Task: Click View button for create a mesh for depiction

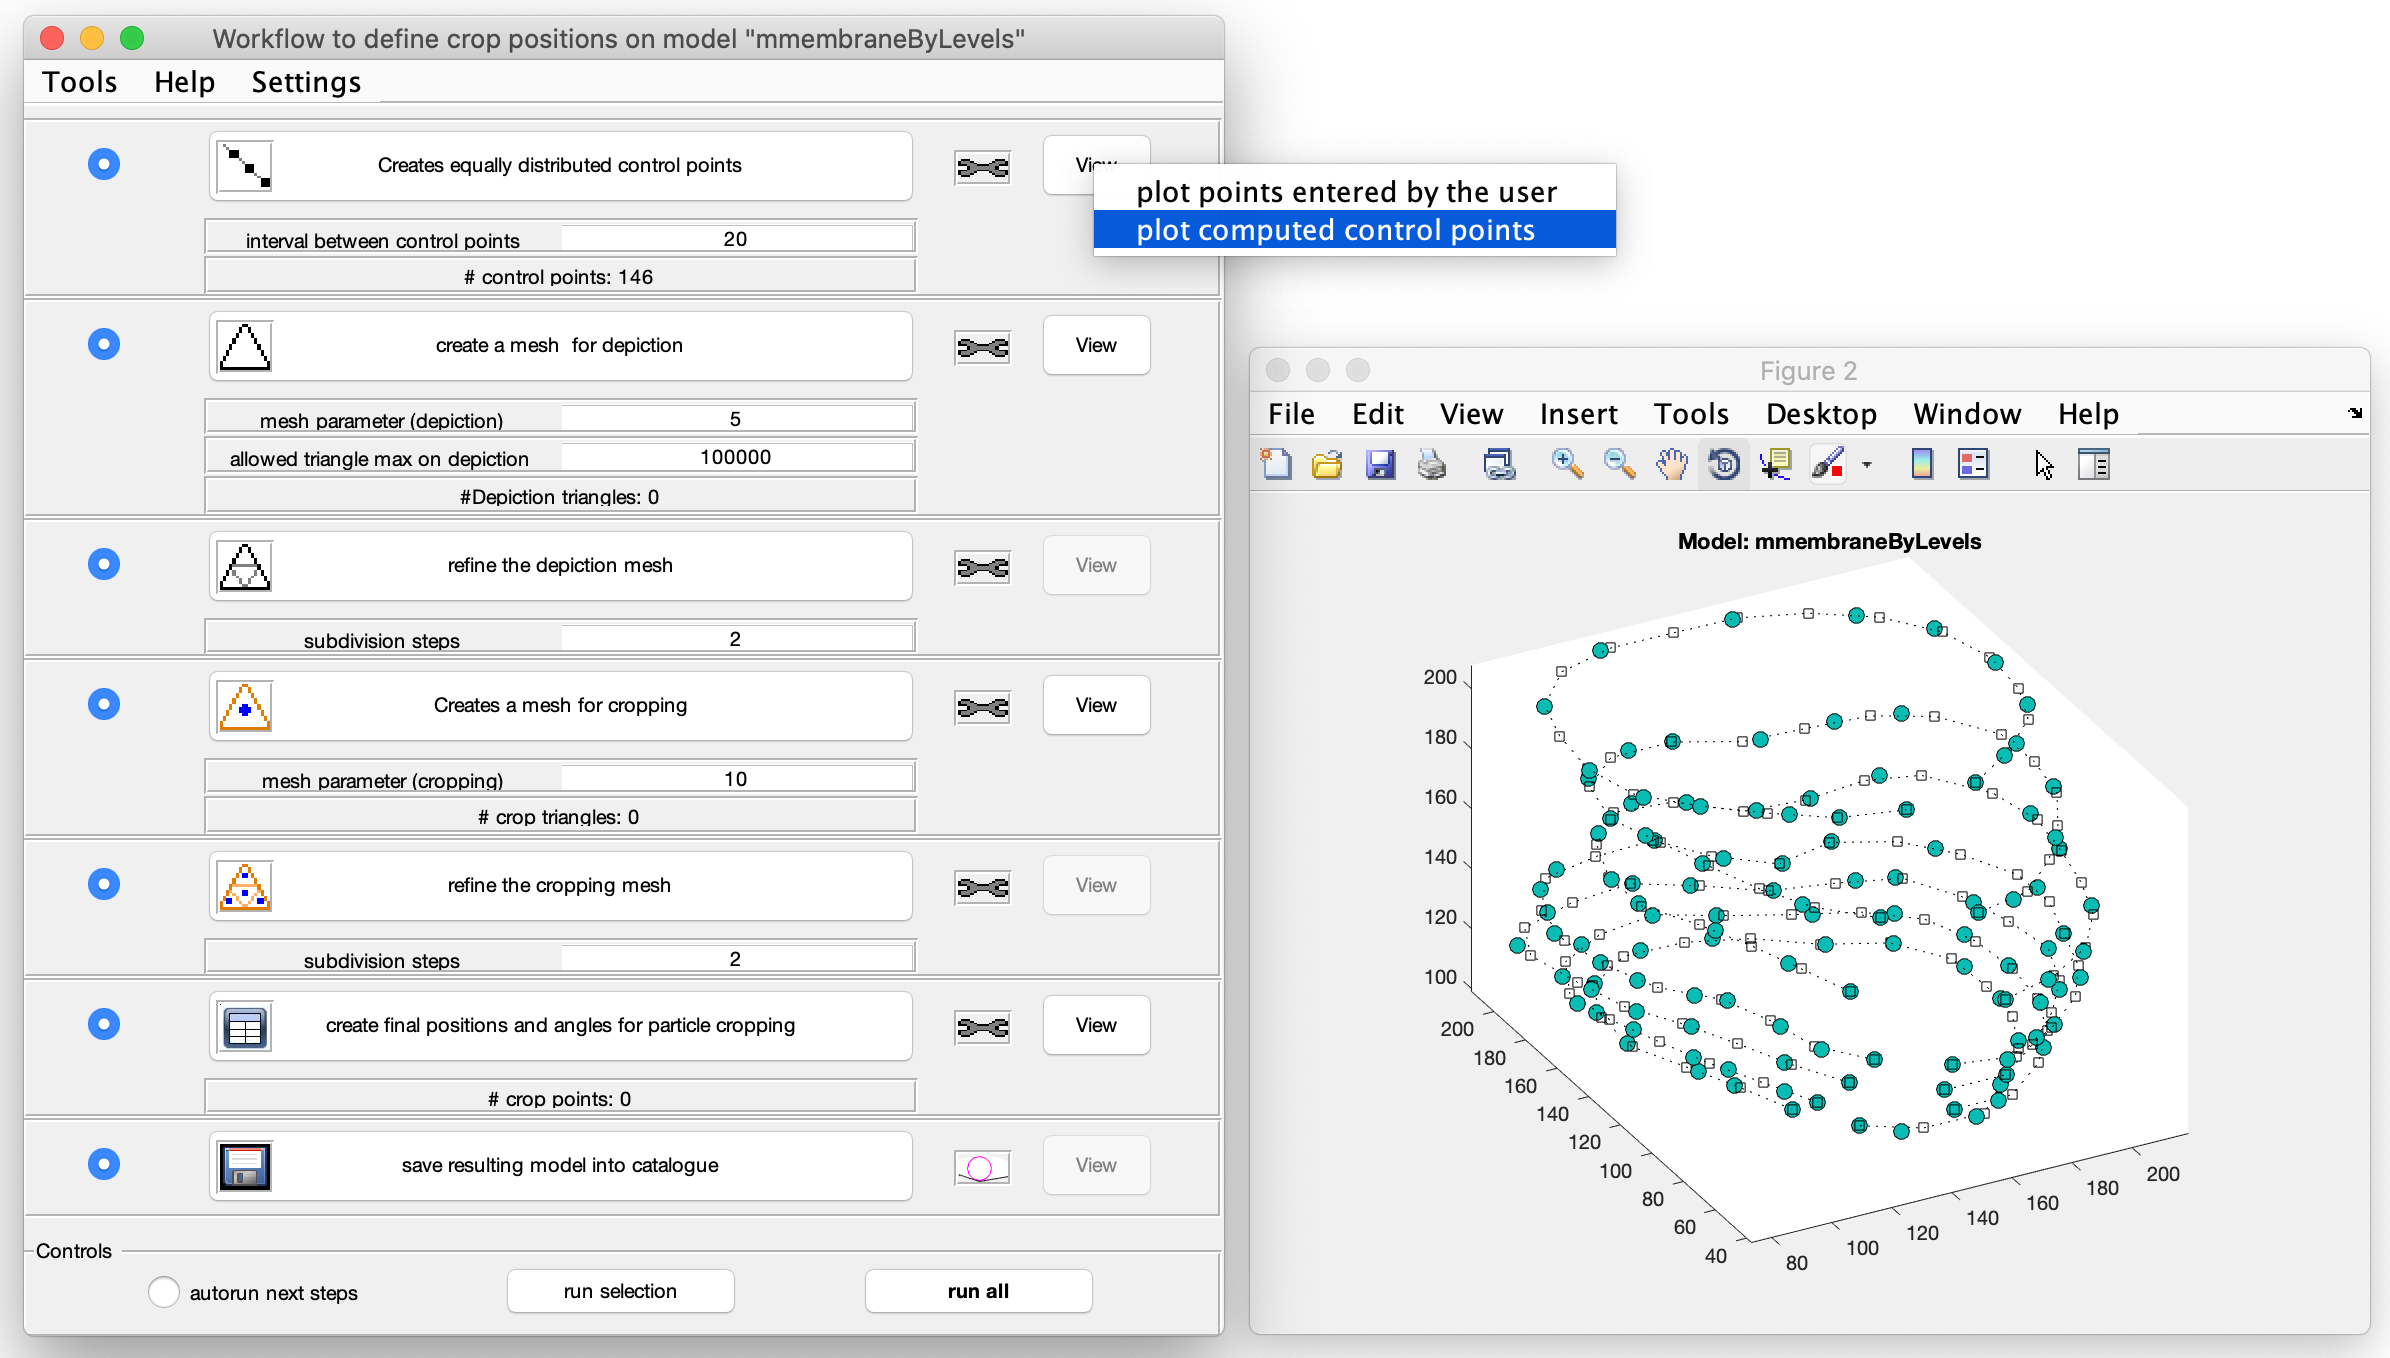Action: [x=1096, y=345]
